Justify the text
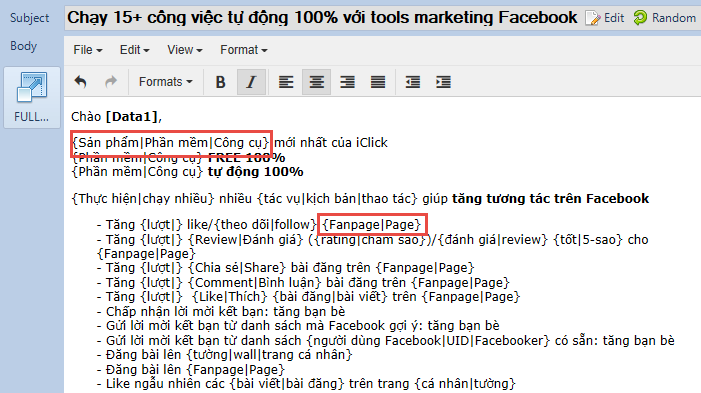This screenshot has width=701, height=393. point(378,82)
